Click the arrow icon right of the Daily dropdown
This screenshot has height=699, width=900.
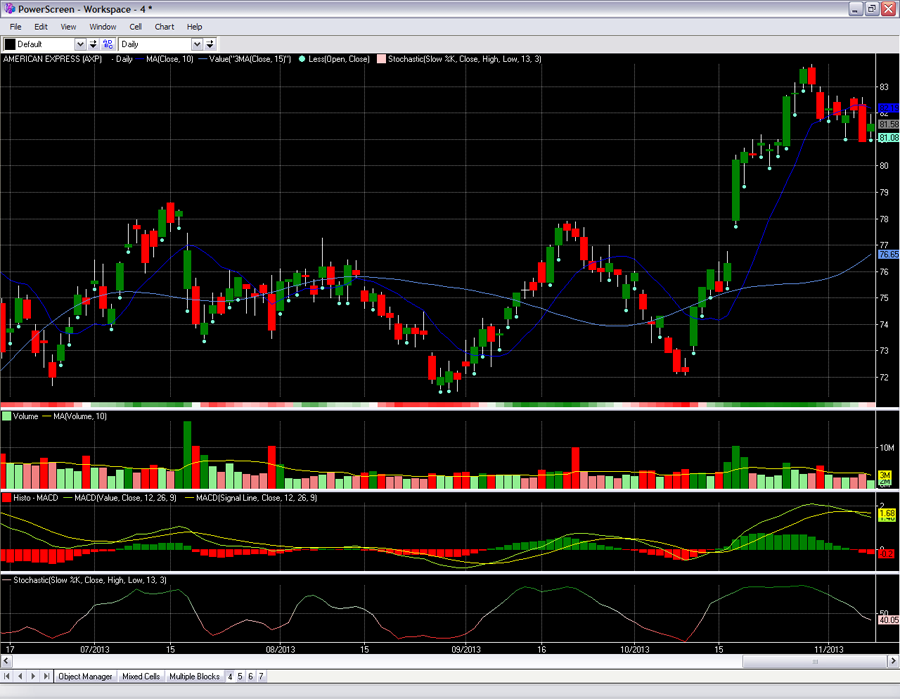(211, 44)
